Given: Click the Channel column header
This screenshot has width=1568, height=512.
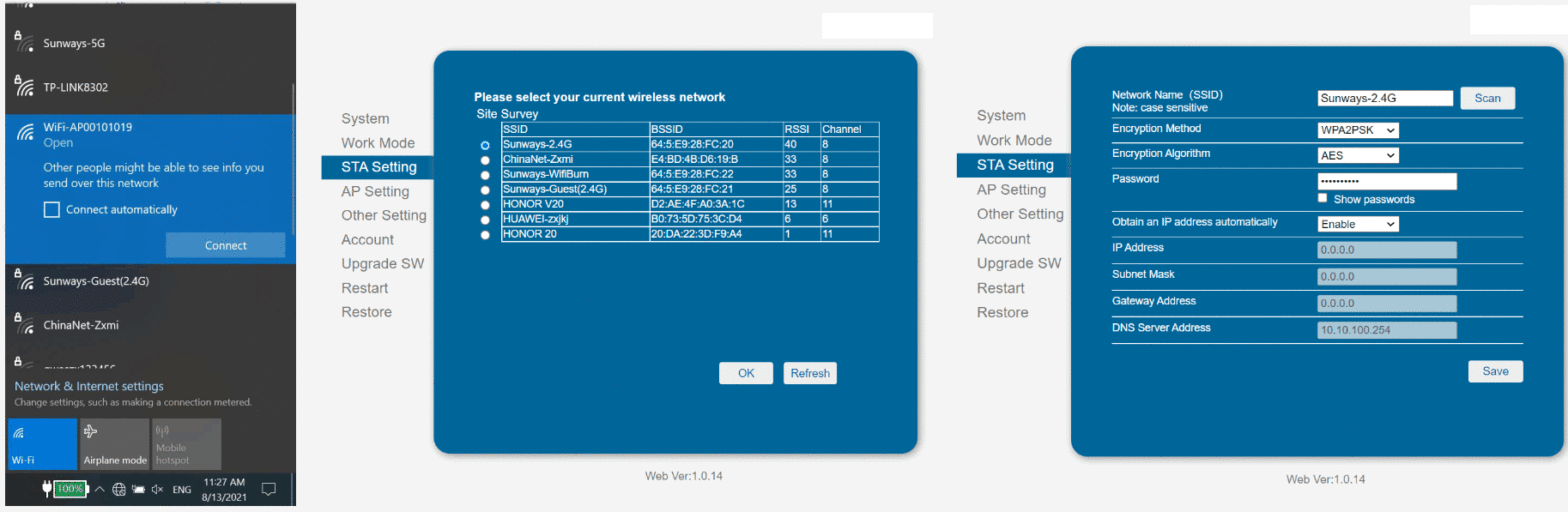Looking at the screenshot, I should pyautogui.click(x=850, y=130).
